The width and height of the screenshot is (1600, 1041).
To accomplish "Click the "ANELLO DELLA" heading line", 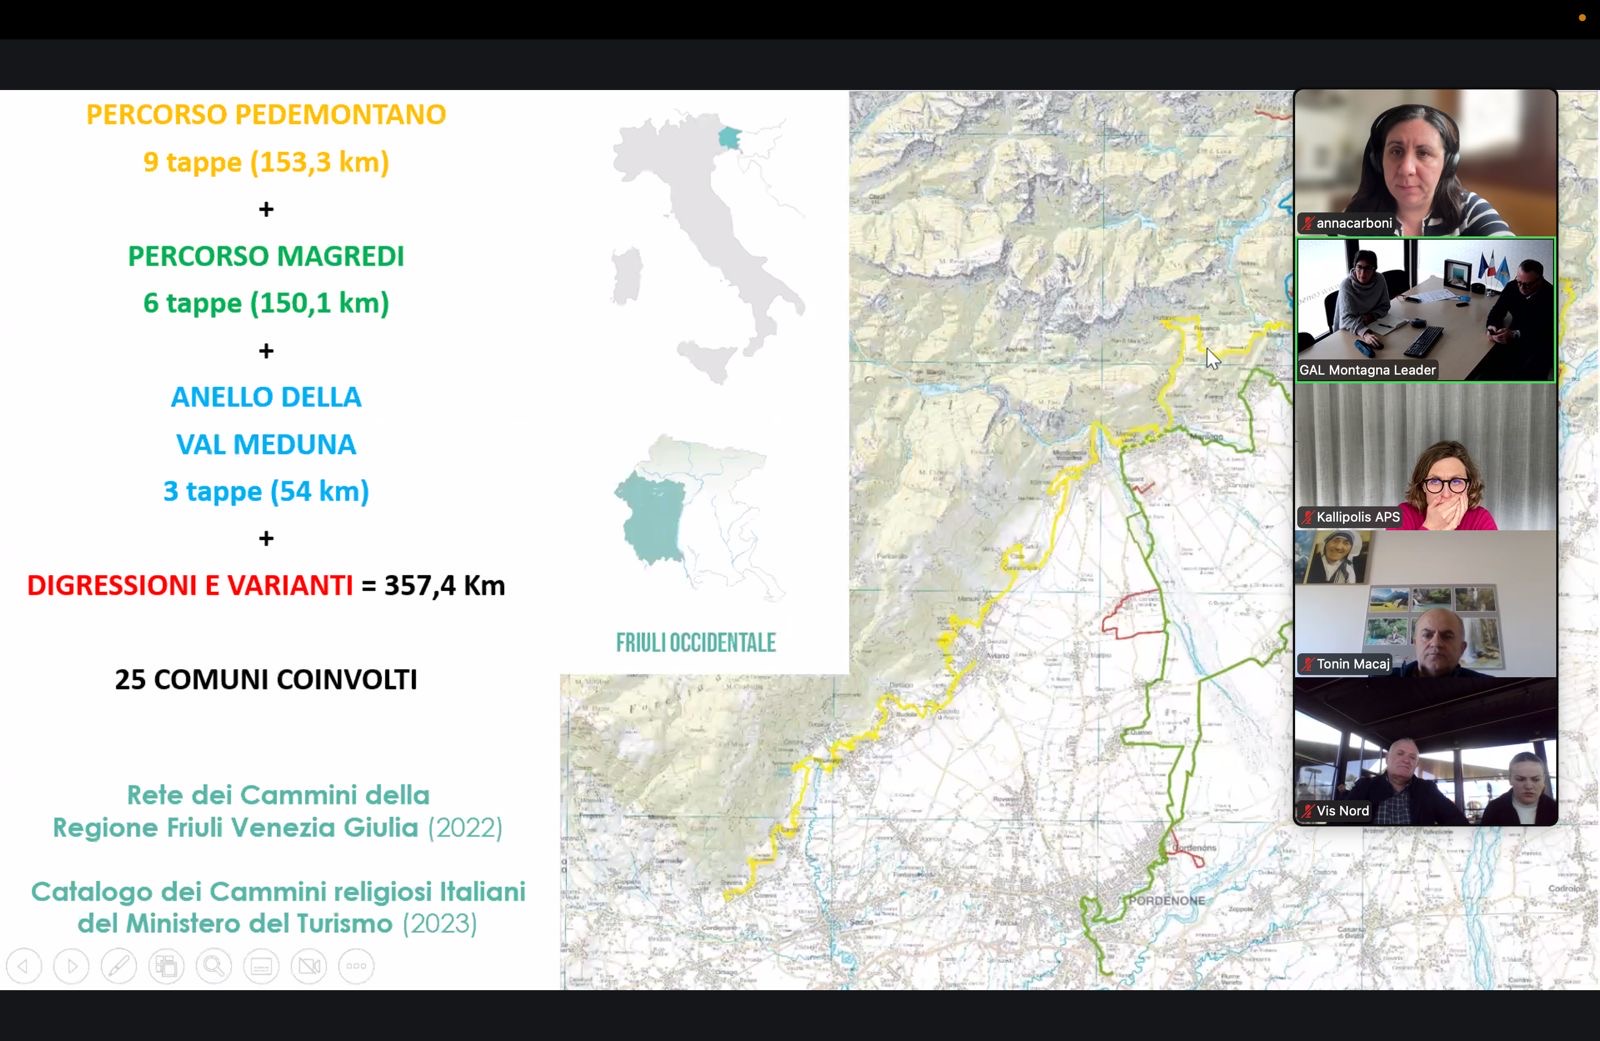I will (266, 397).
